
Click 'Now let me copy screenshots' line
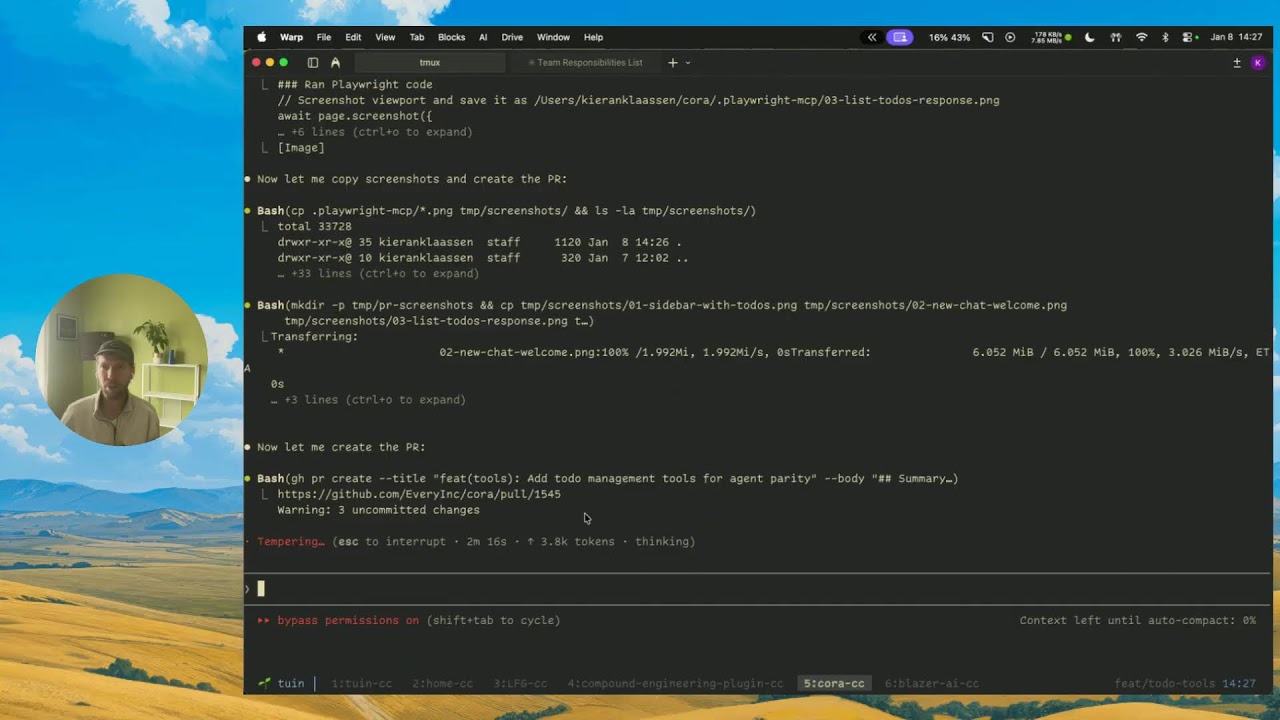[412, 179]
